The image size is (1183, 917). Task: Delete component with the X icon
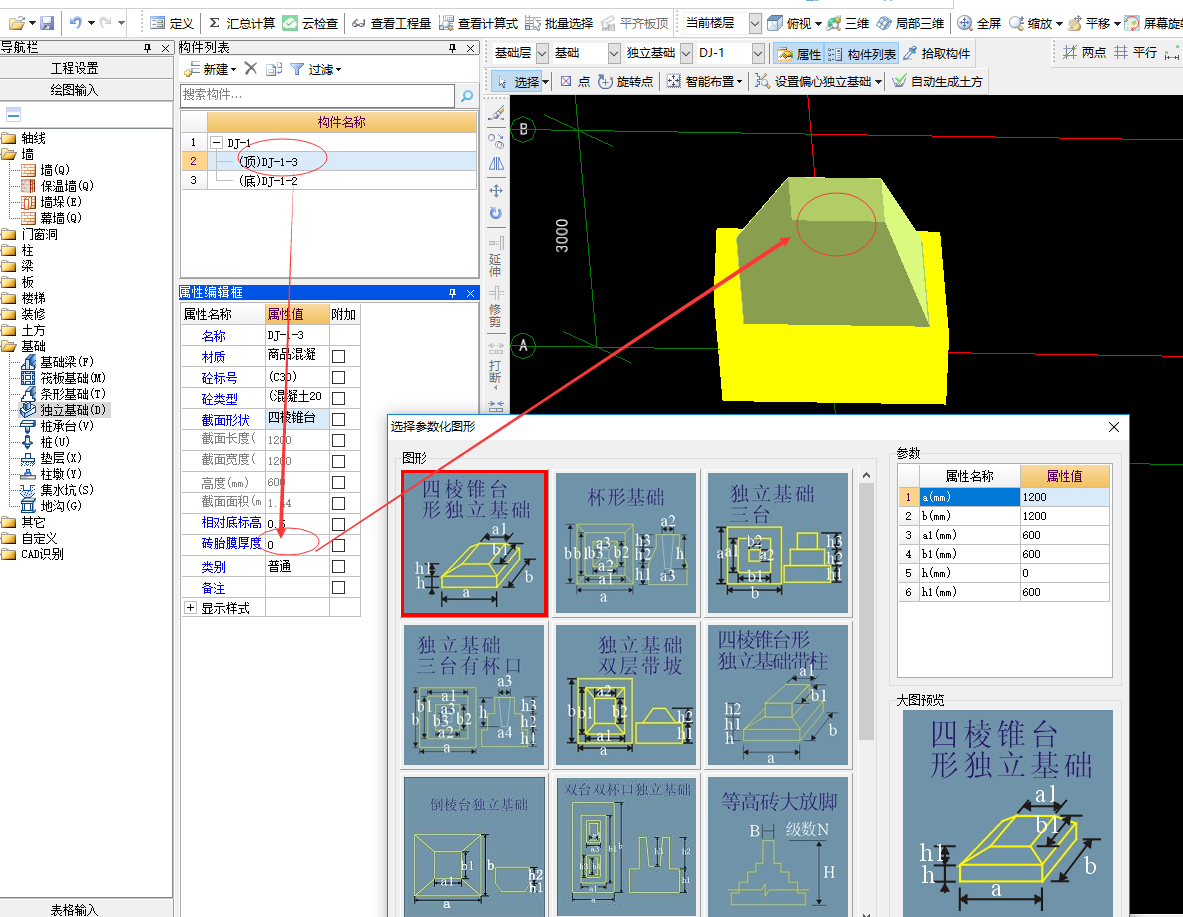click(x=251, y=69)
